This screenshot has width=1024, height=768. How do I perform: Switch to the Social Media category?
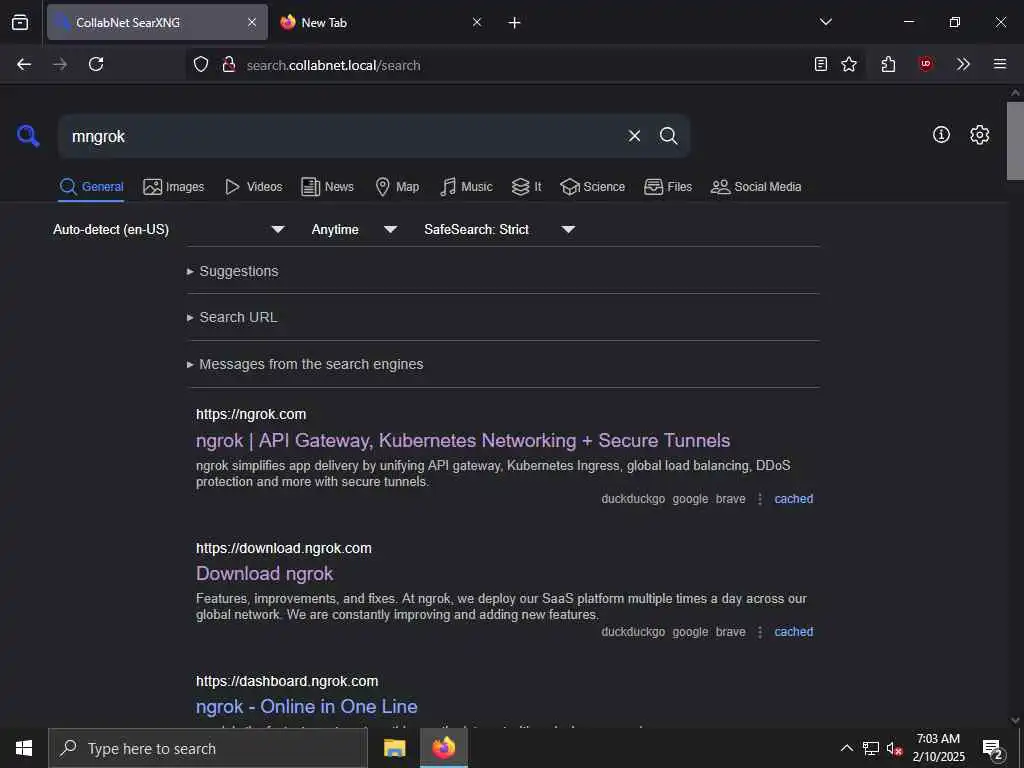pyautogui.click(x=756, y=187)
